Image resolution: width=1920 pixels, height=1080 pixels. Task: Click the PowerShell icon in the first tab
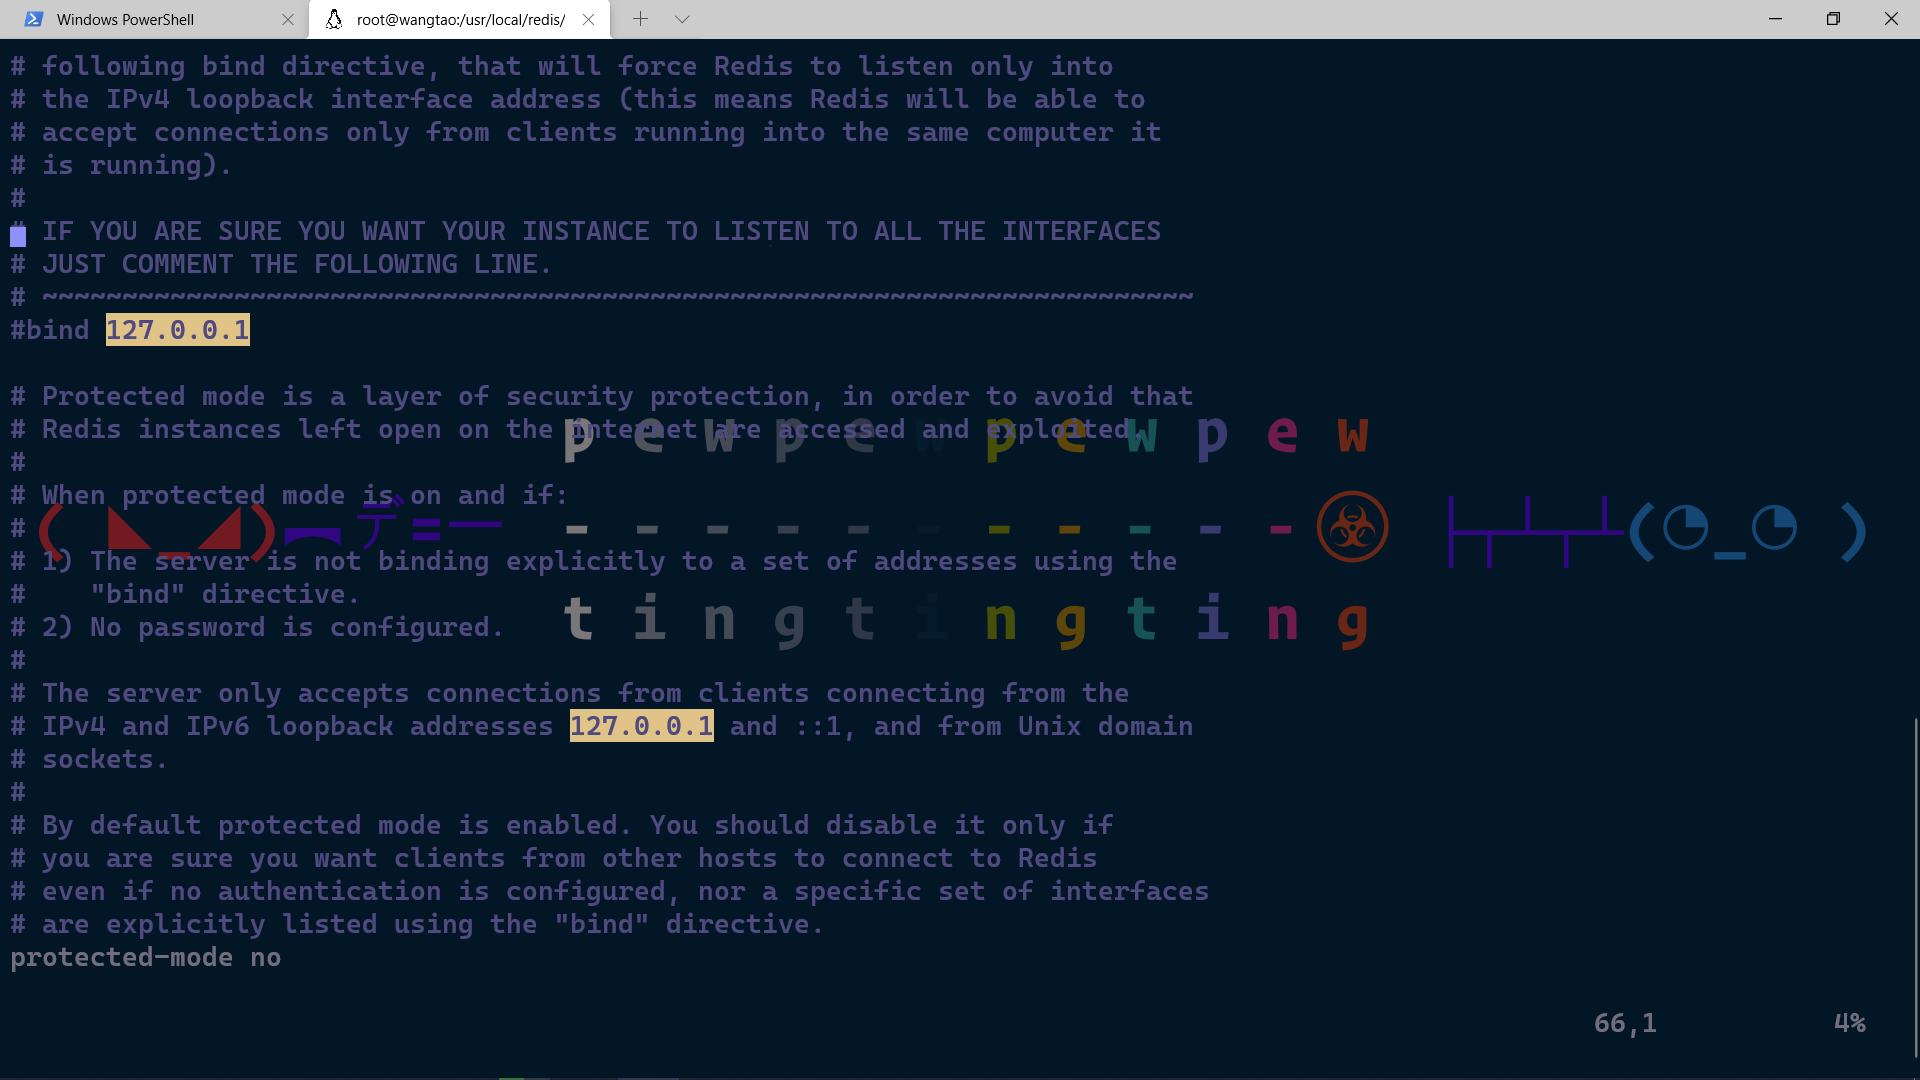click(x=33, y=19)
